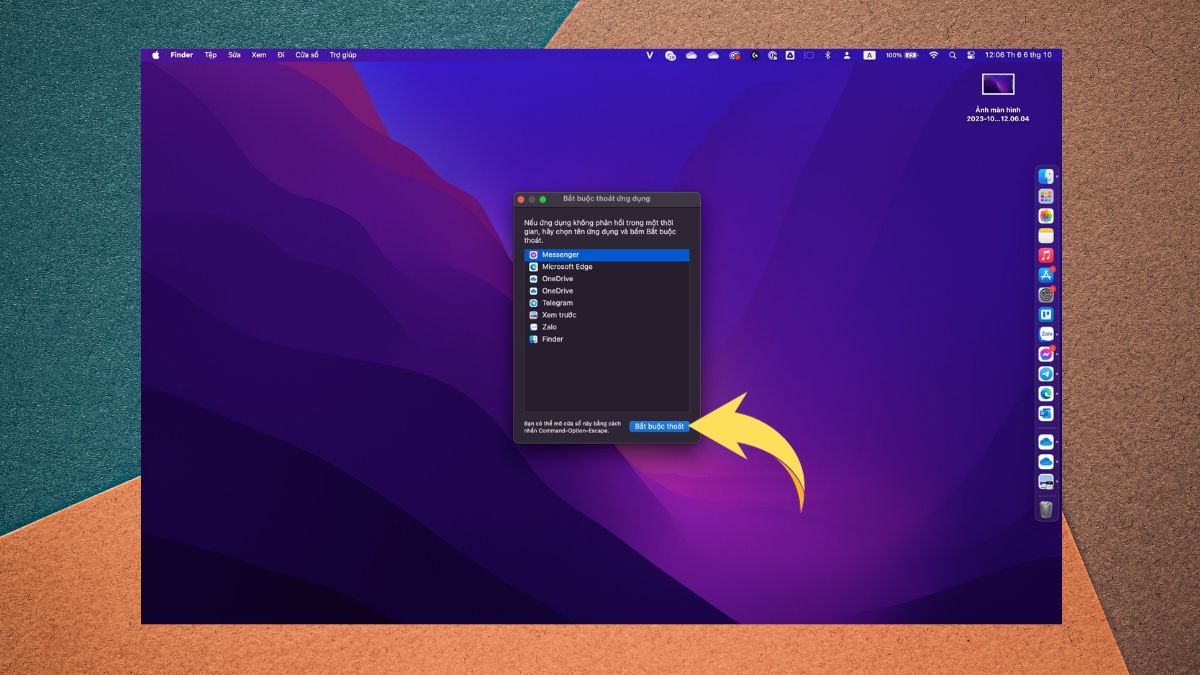Viewport: 1200px width, 675px height.
Task: Launch Photos from the Dock
Action: (x=1046, y=216)
